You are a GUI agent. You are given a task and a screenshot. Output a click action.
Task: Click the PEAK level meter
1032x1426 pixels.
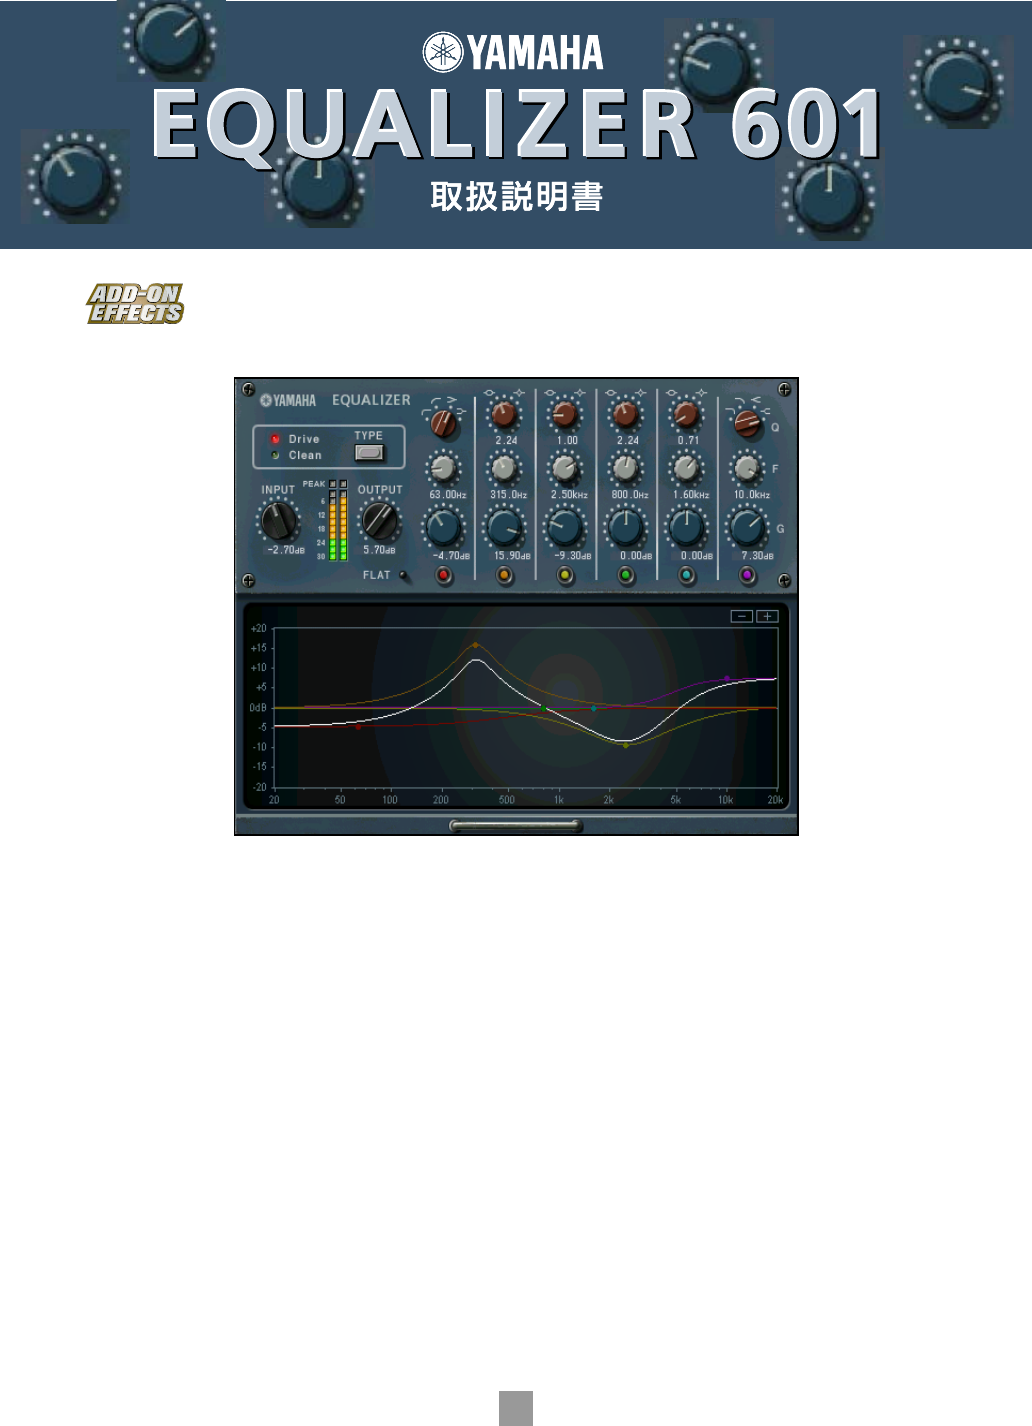[338, 521]
